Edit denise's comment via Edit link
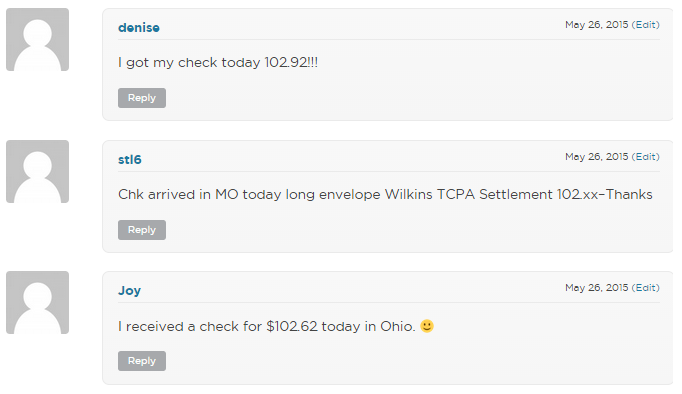Screen dimensions: 682x394 tap(645, 25)
